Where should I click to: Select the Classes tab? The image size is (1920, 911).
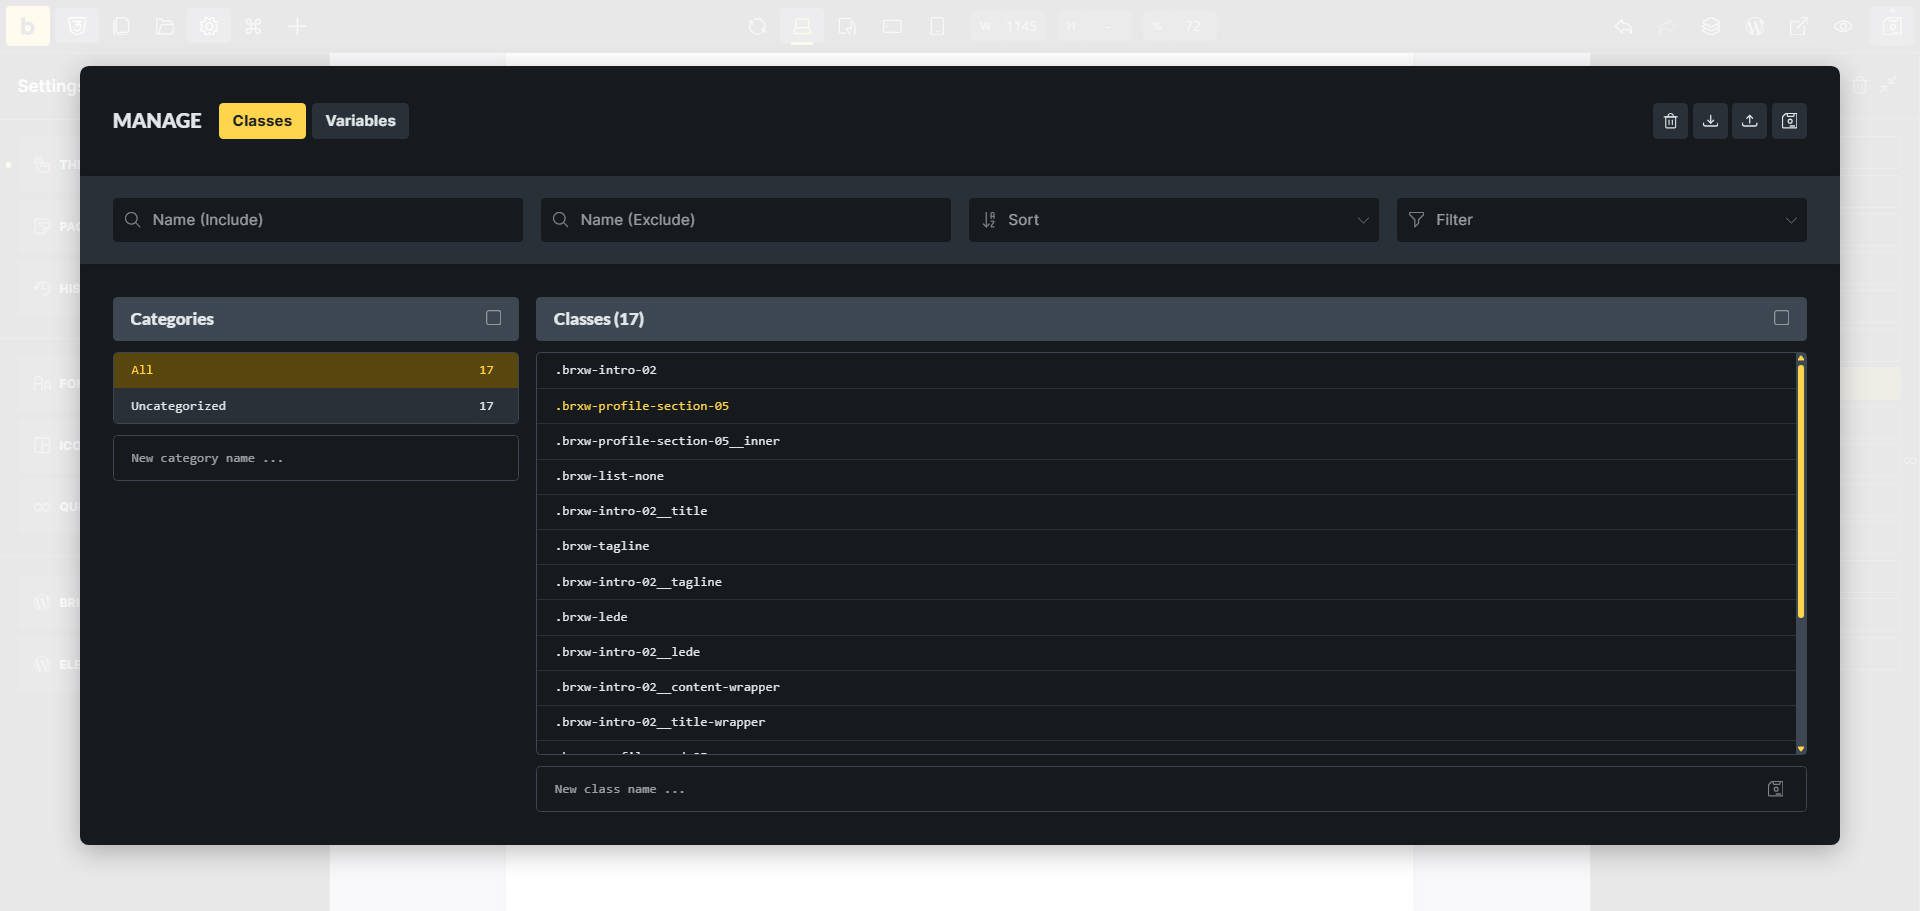click(x=261, y=120)
